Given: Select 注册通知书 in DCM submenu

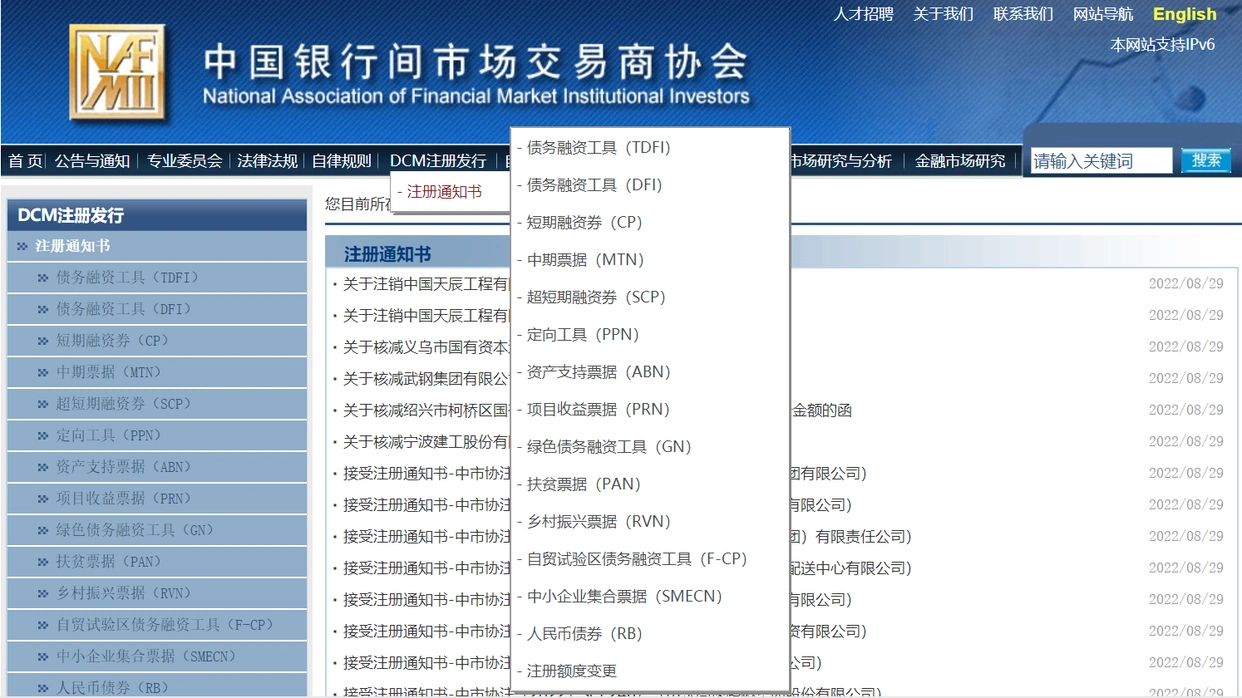Looking at the screenshot, I should tap(443, 192).
